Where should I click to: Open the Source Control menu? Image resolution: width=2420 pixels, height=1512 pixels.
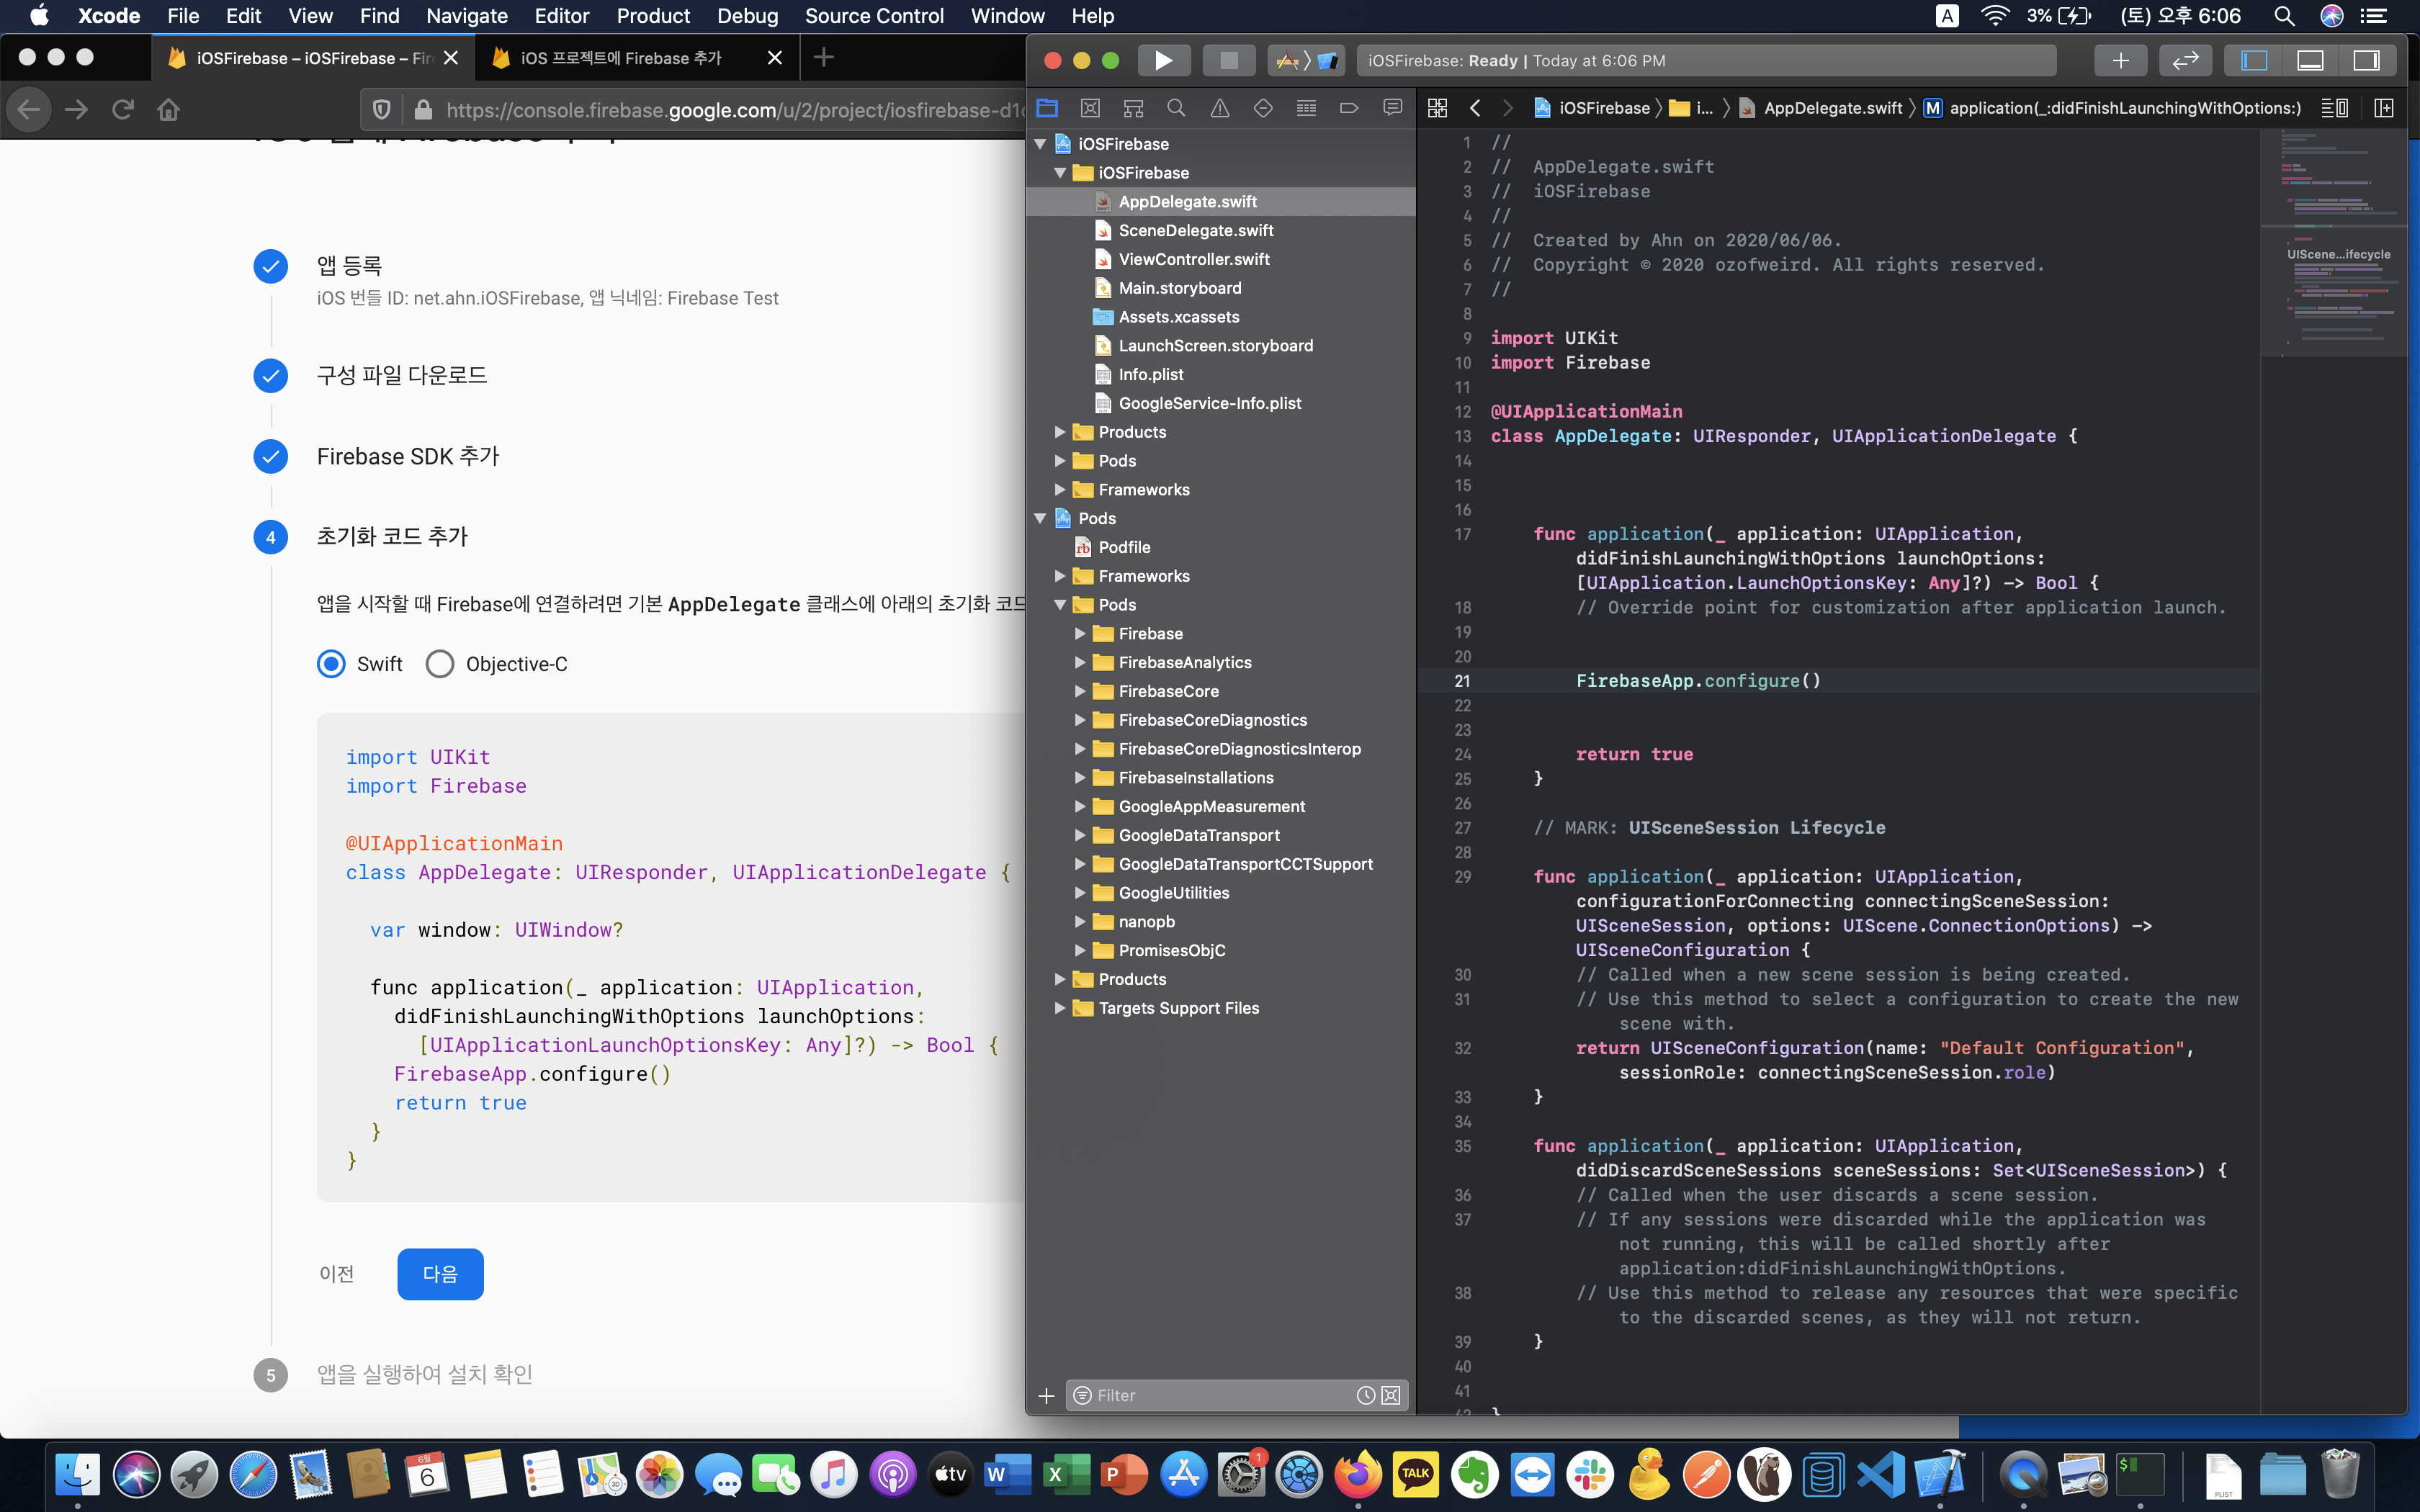click(x=873, y=16)
